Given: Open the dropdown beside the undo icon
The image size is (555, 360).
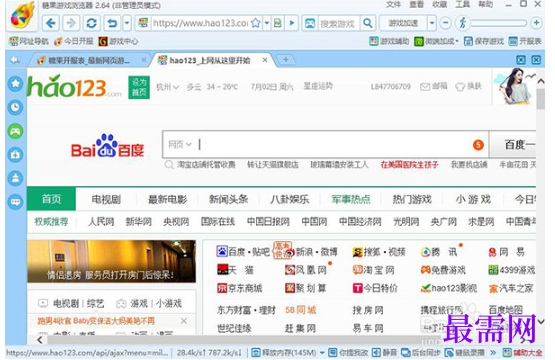Looking at the screenshot, I should [x=127, y=23].
